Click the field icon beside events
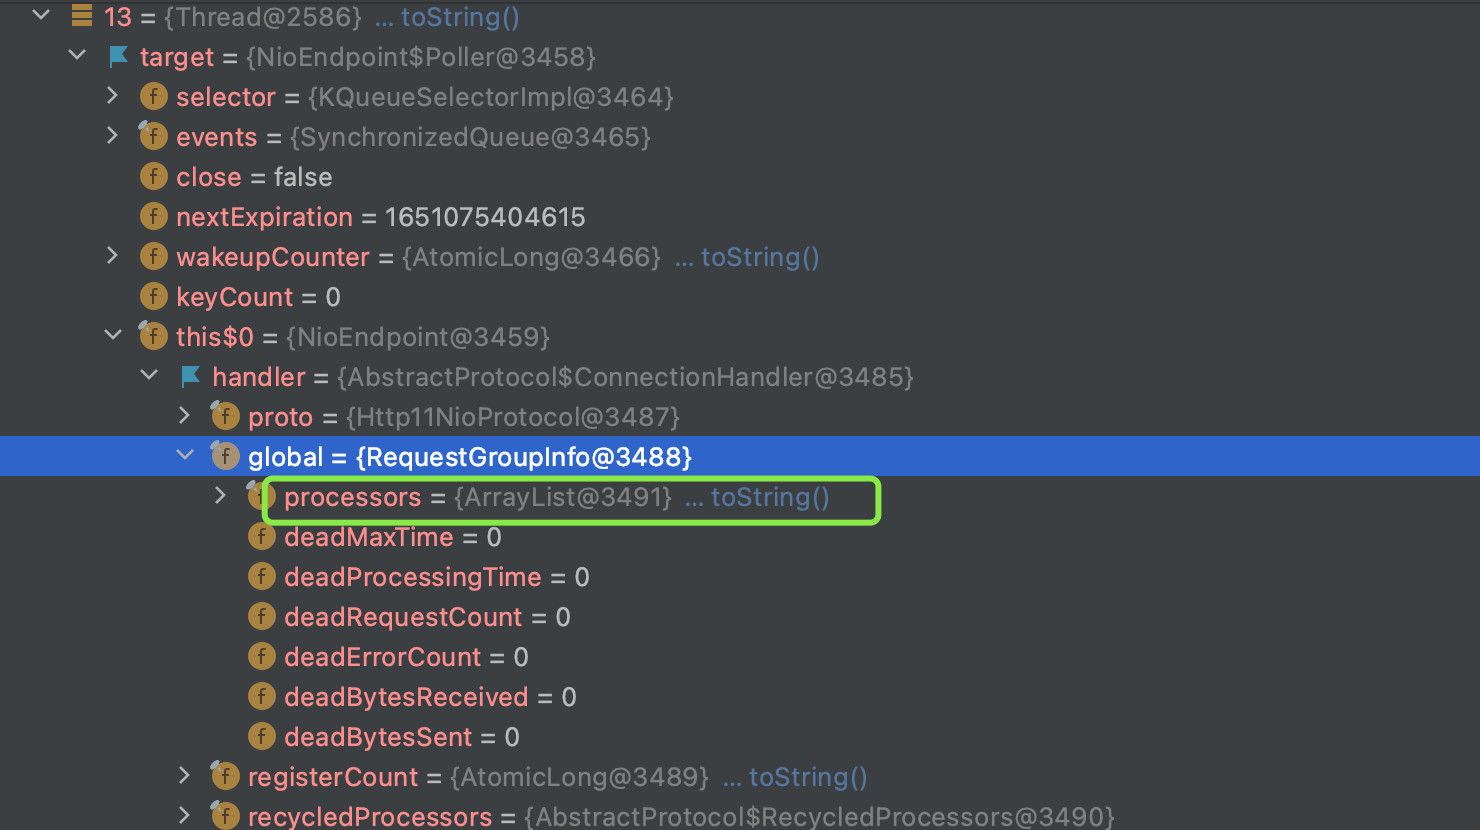The image size is (1480, 830). (153, 136)
